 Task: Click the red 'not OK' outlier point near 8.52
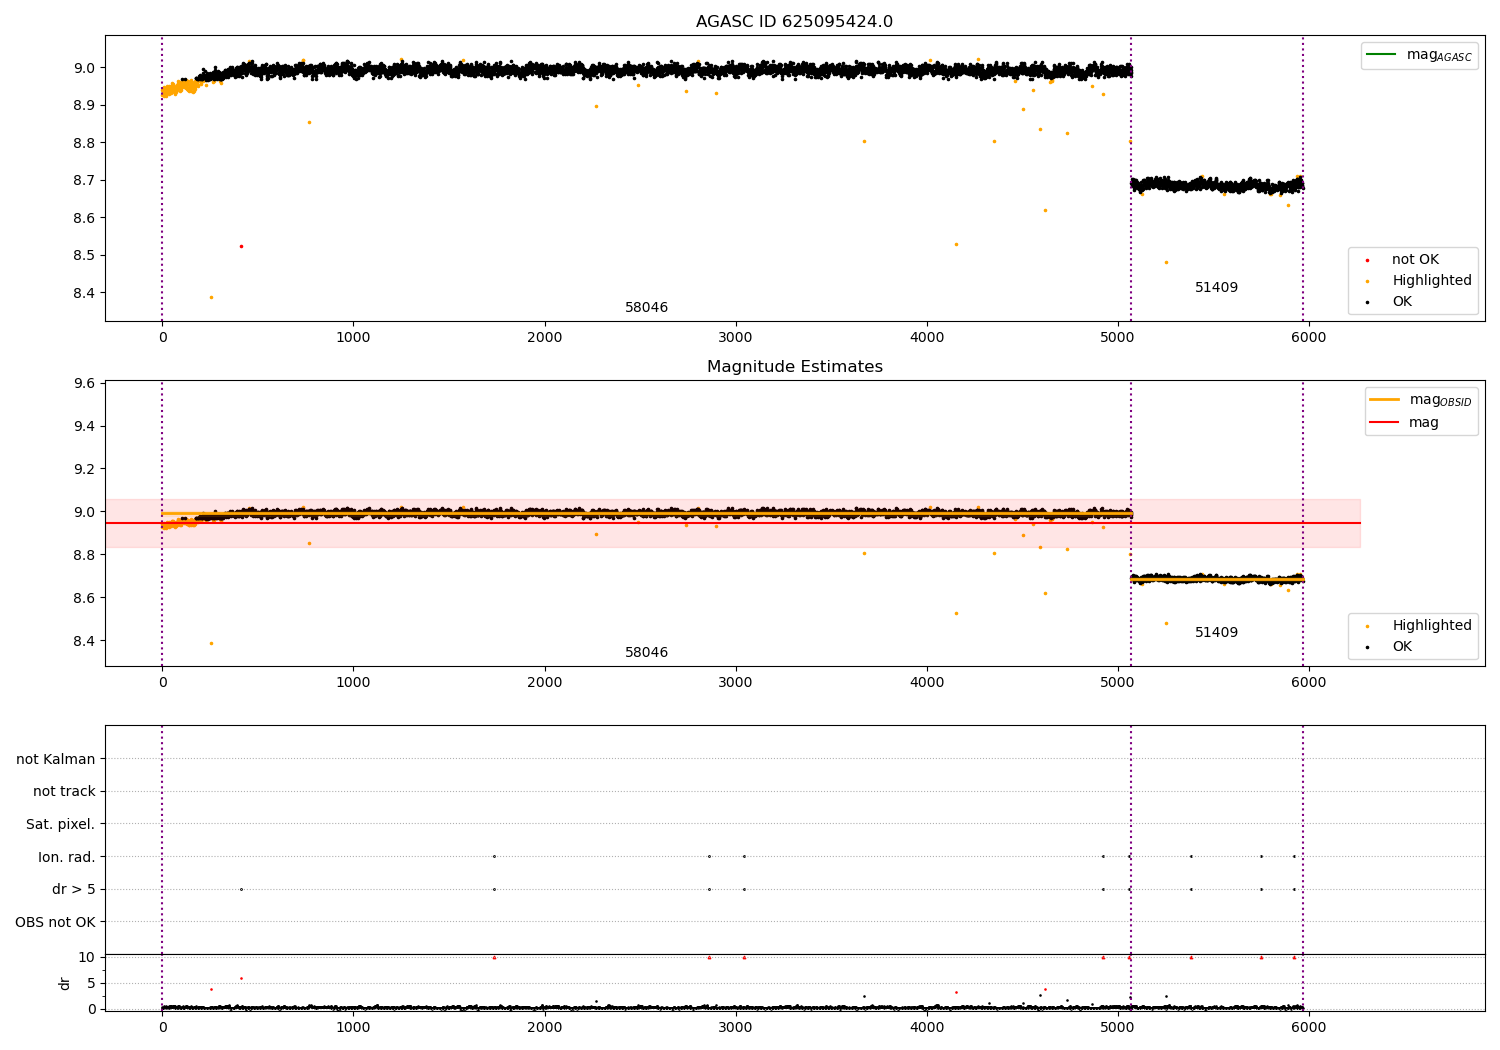pos(241,246)
